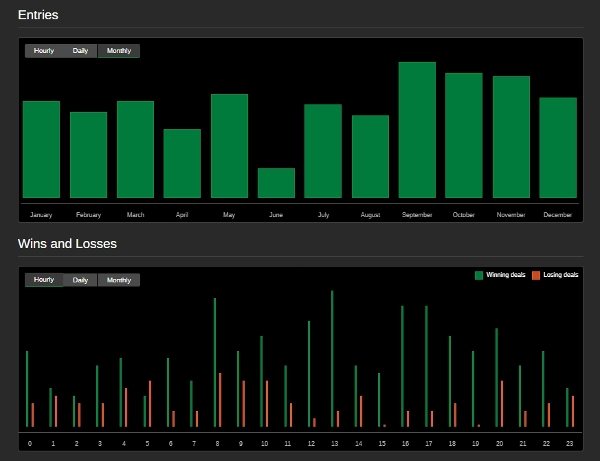The image size is (600, 461).
Task: Click the December entries bar
Action: pyautogui.click(x=558, y=148)
